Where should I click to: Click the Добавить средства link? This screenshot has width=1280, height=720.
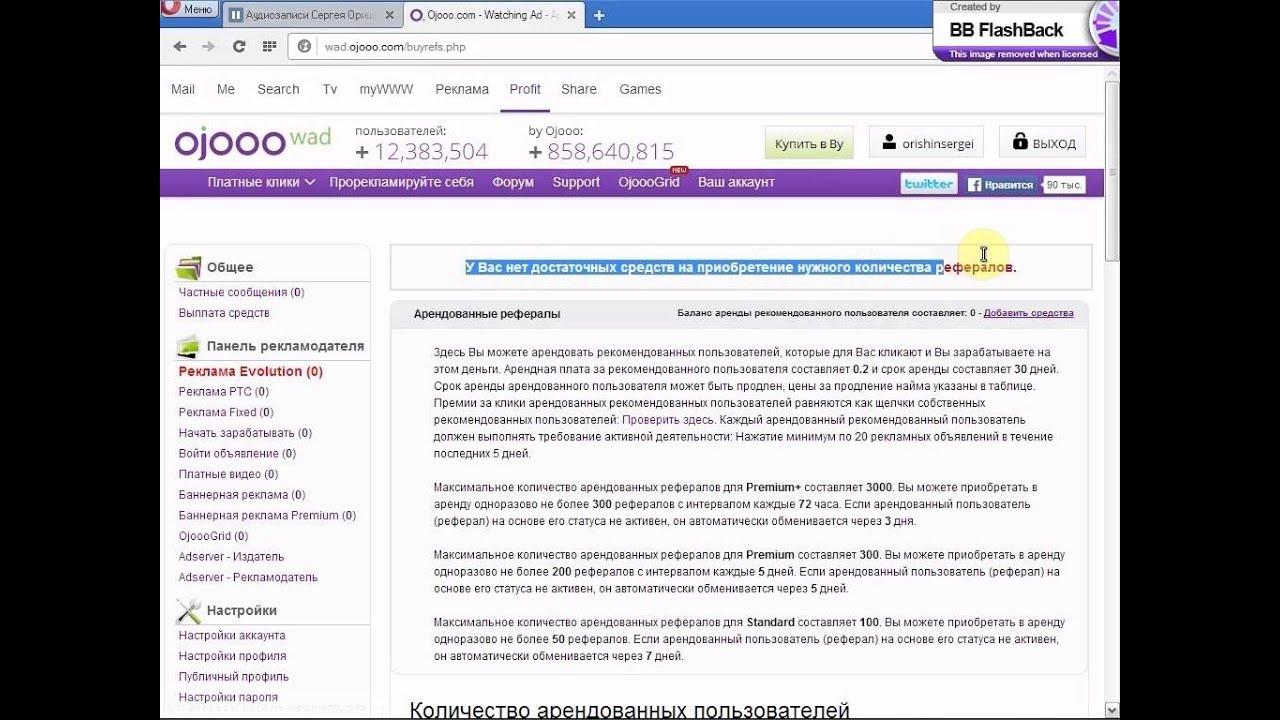pyautogui.click(x=1028, y=313)
